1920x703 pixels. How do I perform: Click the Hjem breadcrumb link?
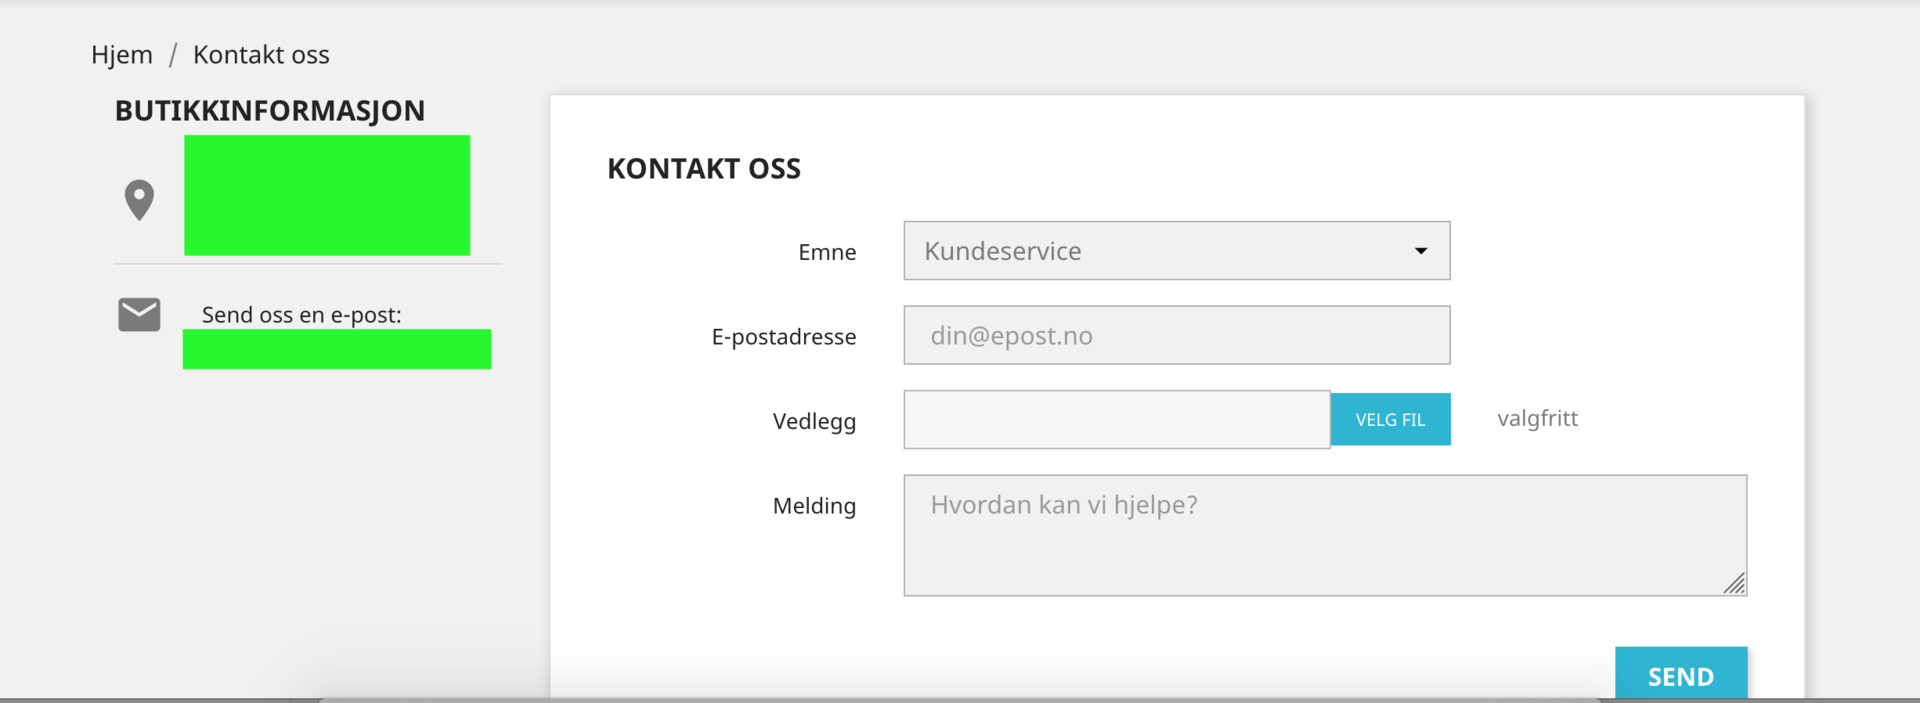pos(122,55)
